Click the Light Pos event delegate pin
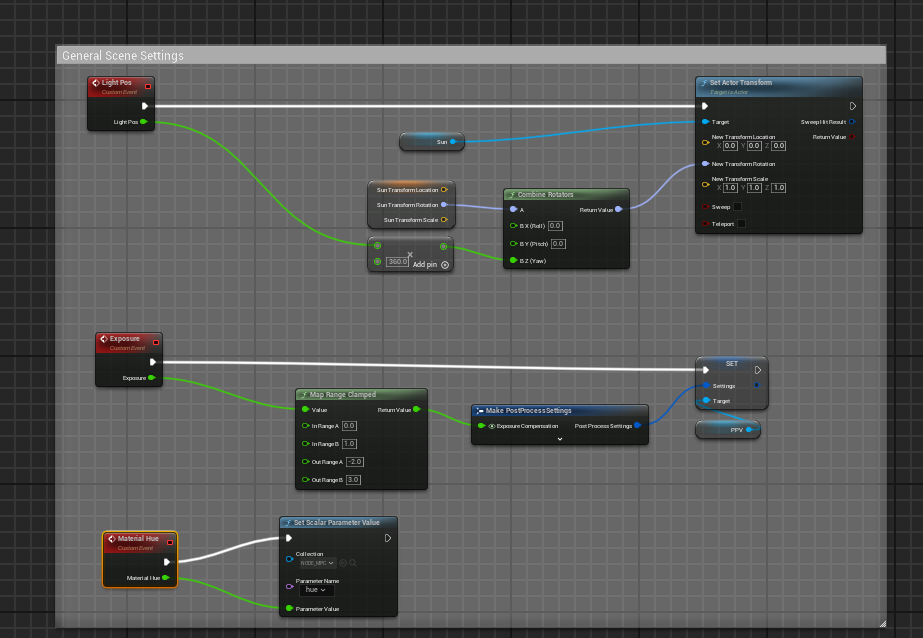The height and width of the screenshot is (638, 923). [x=148, y=86]
